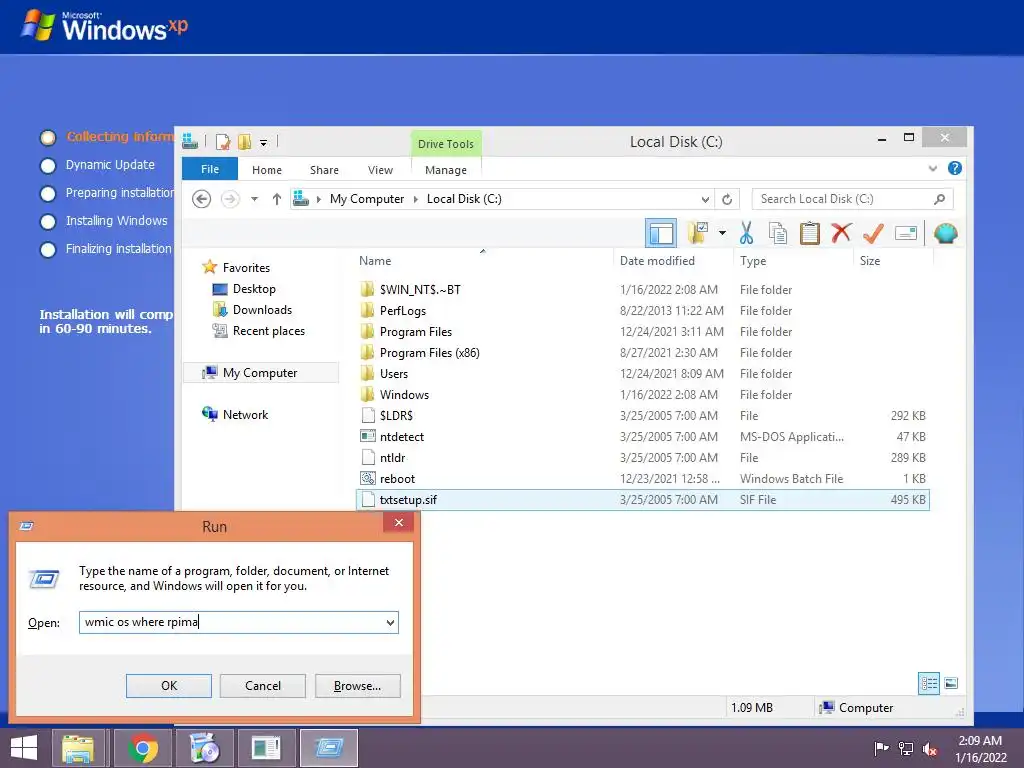Screen dimensions: 1024x768
Task: Open the Customize Quick Access Toolbar dropdown
Action: click(x=263, y=142)
